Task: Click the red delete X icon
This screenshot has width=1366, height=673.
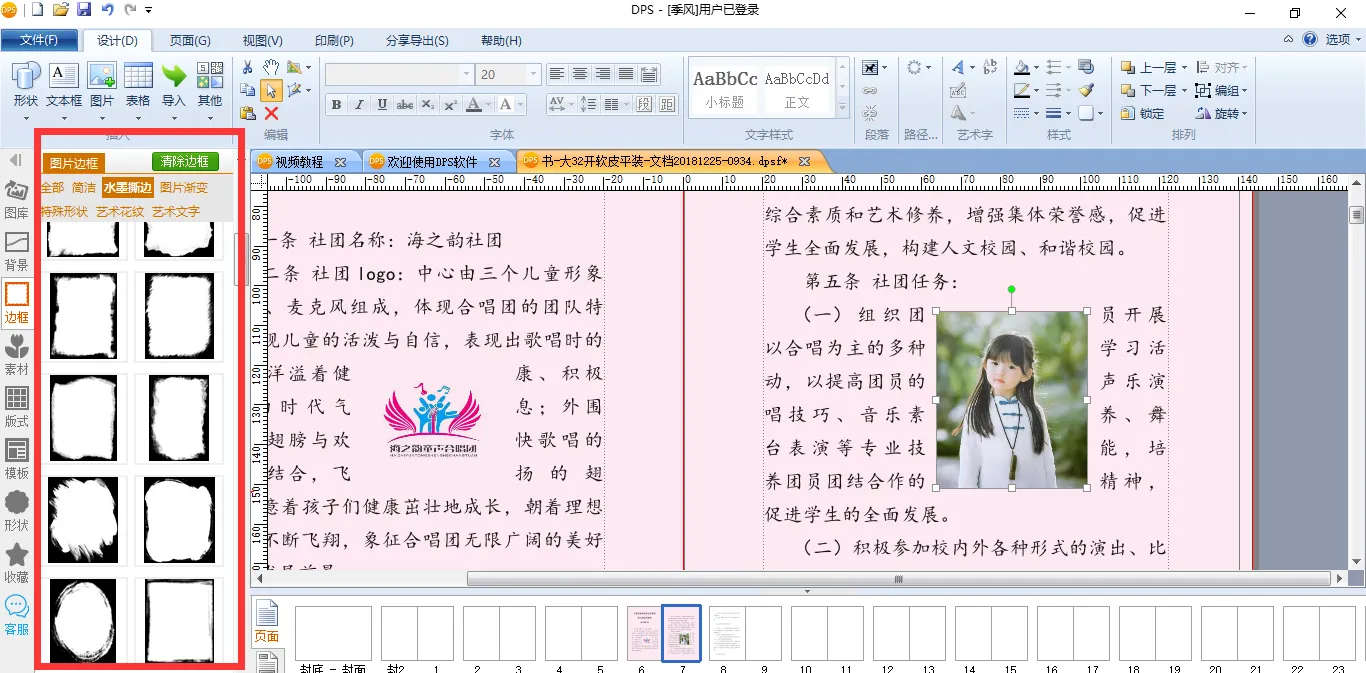Action: [271, 113]
